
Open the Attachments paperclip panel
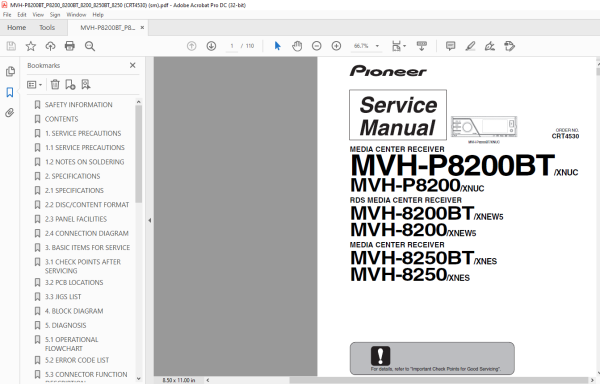(10, 112)
